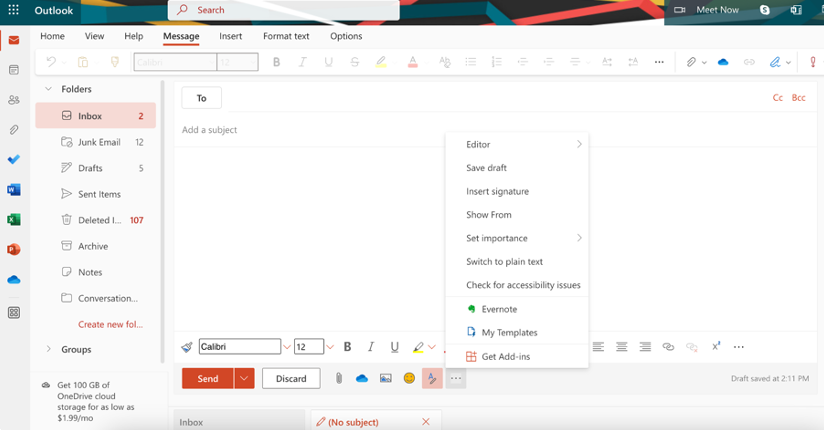Select Insert signature from the menu
Screen dimensions: 824x430
[497, 191]
